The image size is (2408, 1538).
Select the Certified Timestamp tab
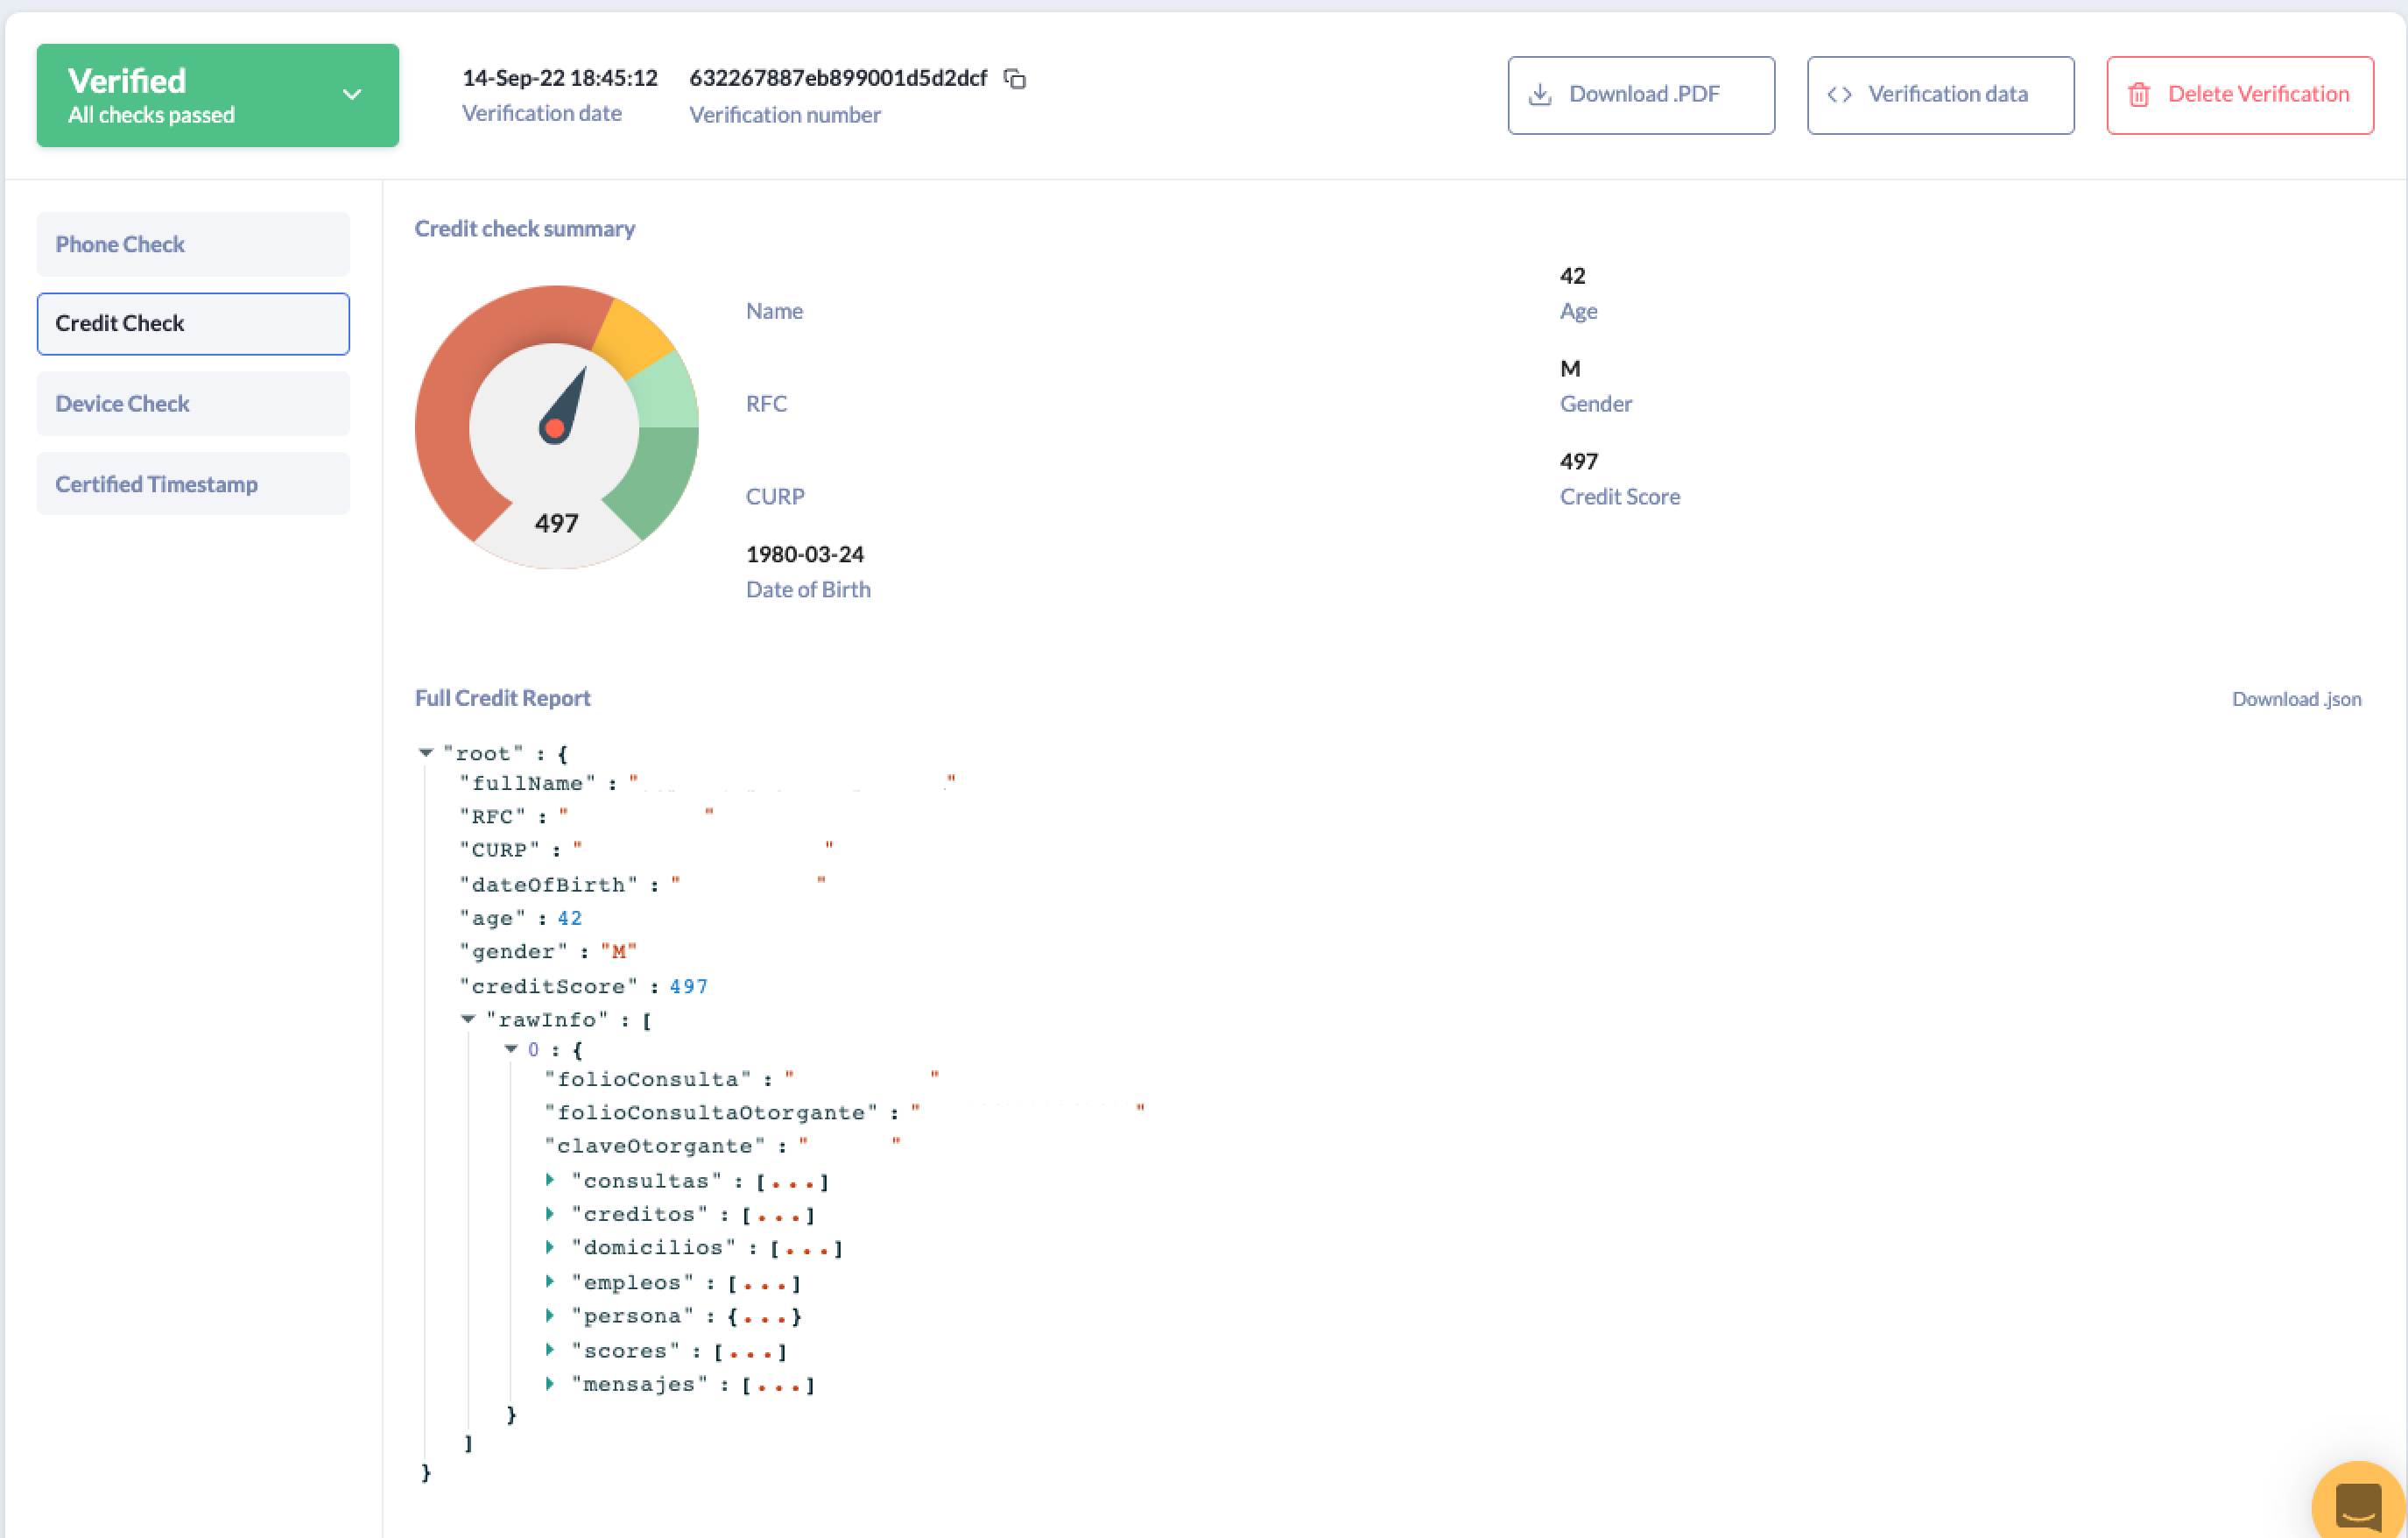coord(193,484)
